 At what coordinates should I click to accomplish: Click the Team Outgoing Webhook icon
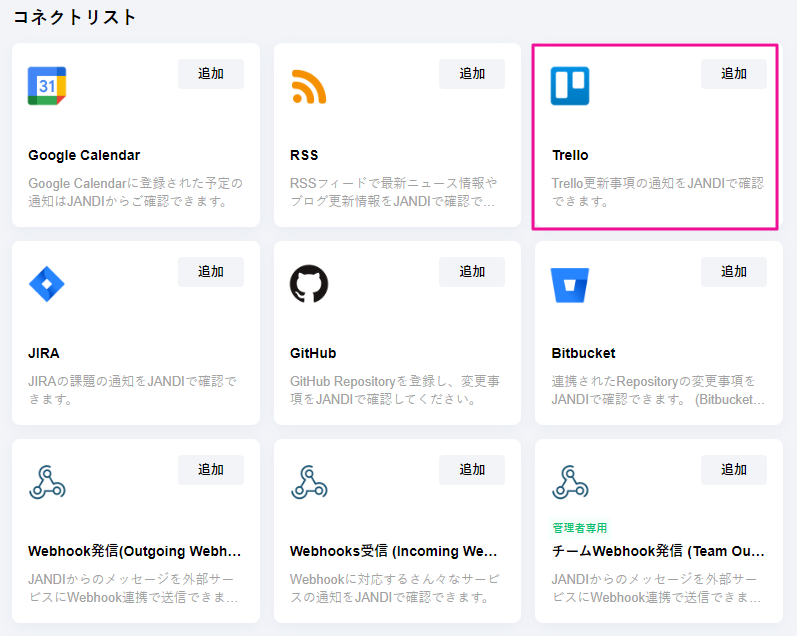[570, 482]
